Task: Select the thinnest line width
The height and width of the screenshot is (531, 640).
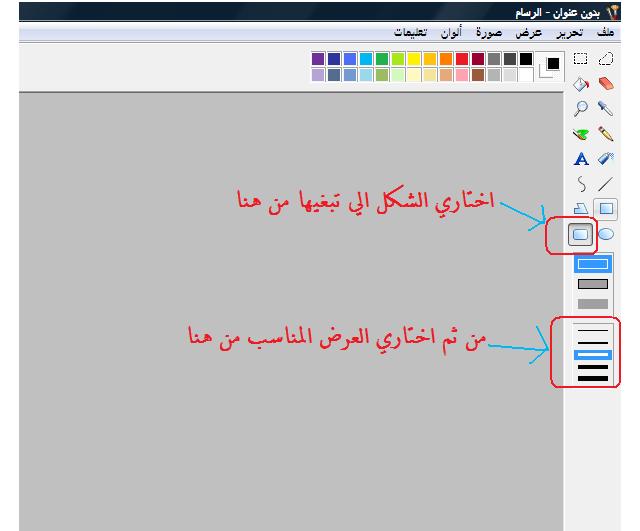Action: tap(593, 330)
